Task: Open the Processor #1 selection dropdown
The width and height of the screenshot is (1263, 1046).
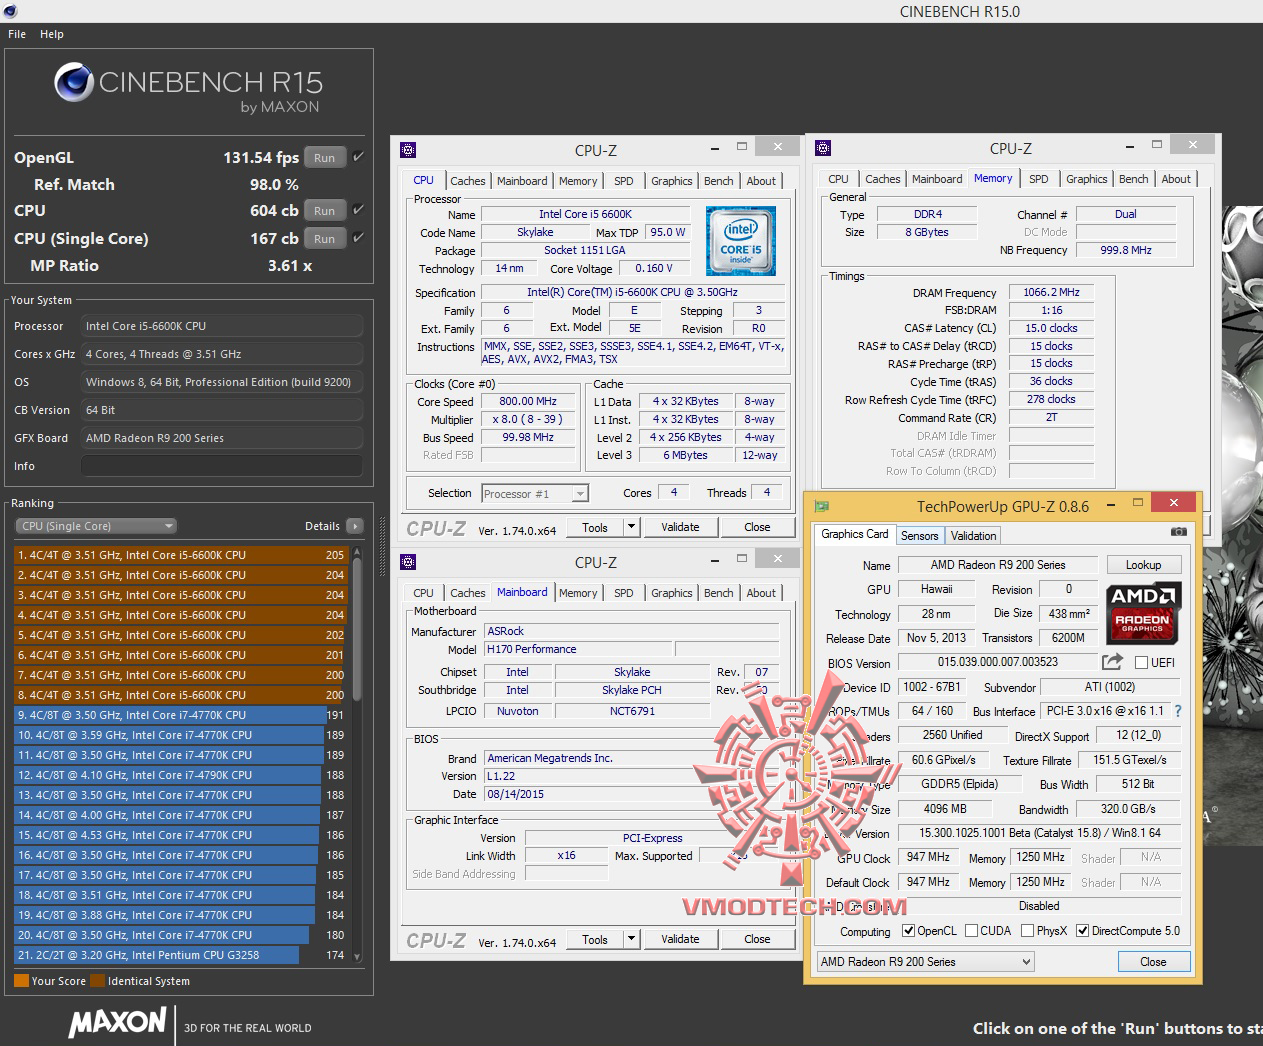Action: point(535,493)
